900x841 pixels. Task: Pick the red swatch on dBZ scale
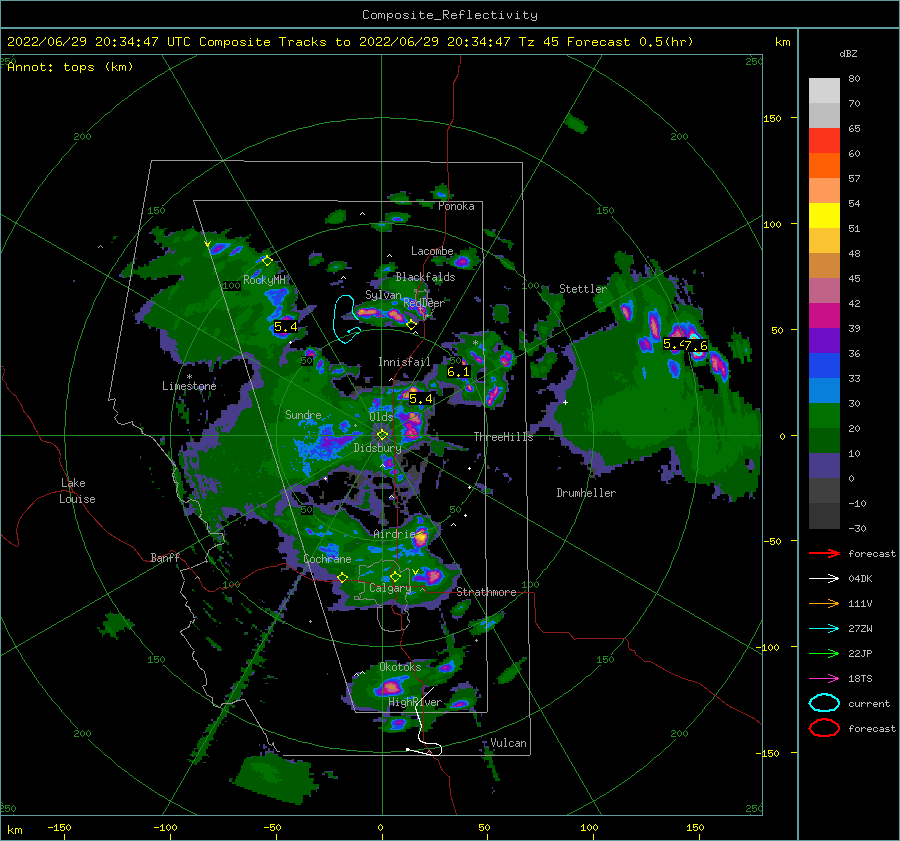(824, 141)
